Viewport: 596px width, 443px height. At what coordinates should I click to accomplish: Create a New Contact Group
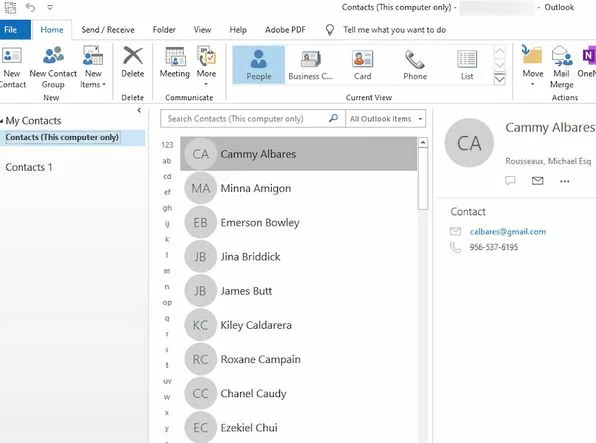click(53, 67)
